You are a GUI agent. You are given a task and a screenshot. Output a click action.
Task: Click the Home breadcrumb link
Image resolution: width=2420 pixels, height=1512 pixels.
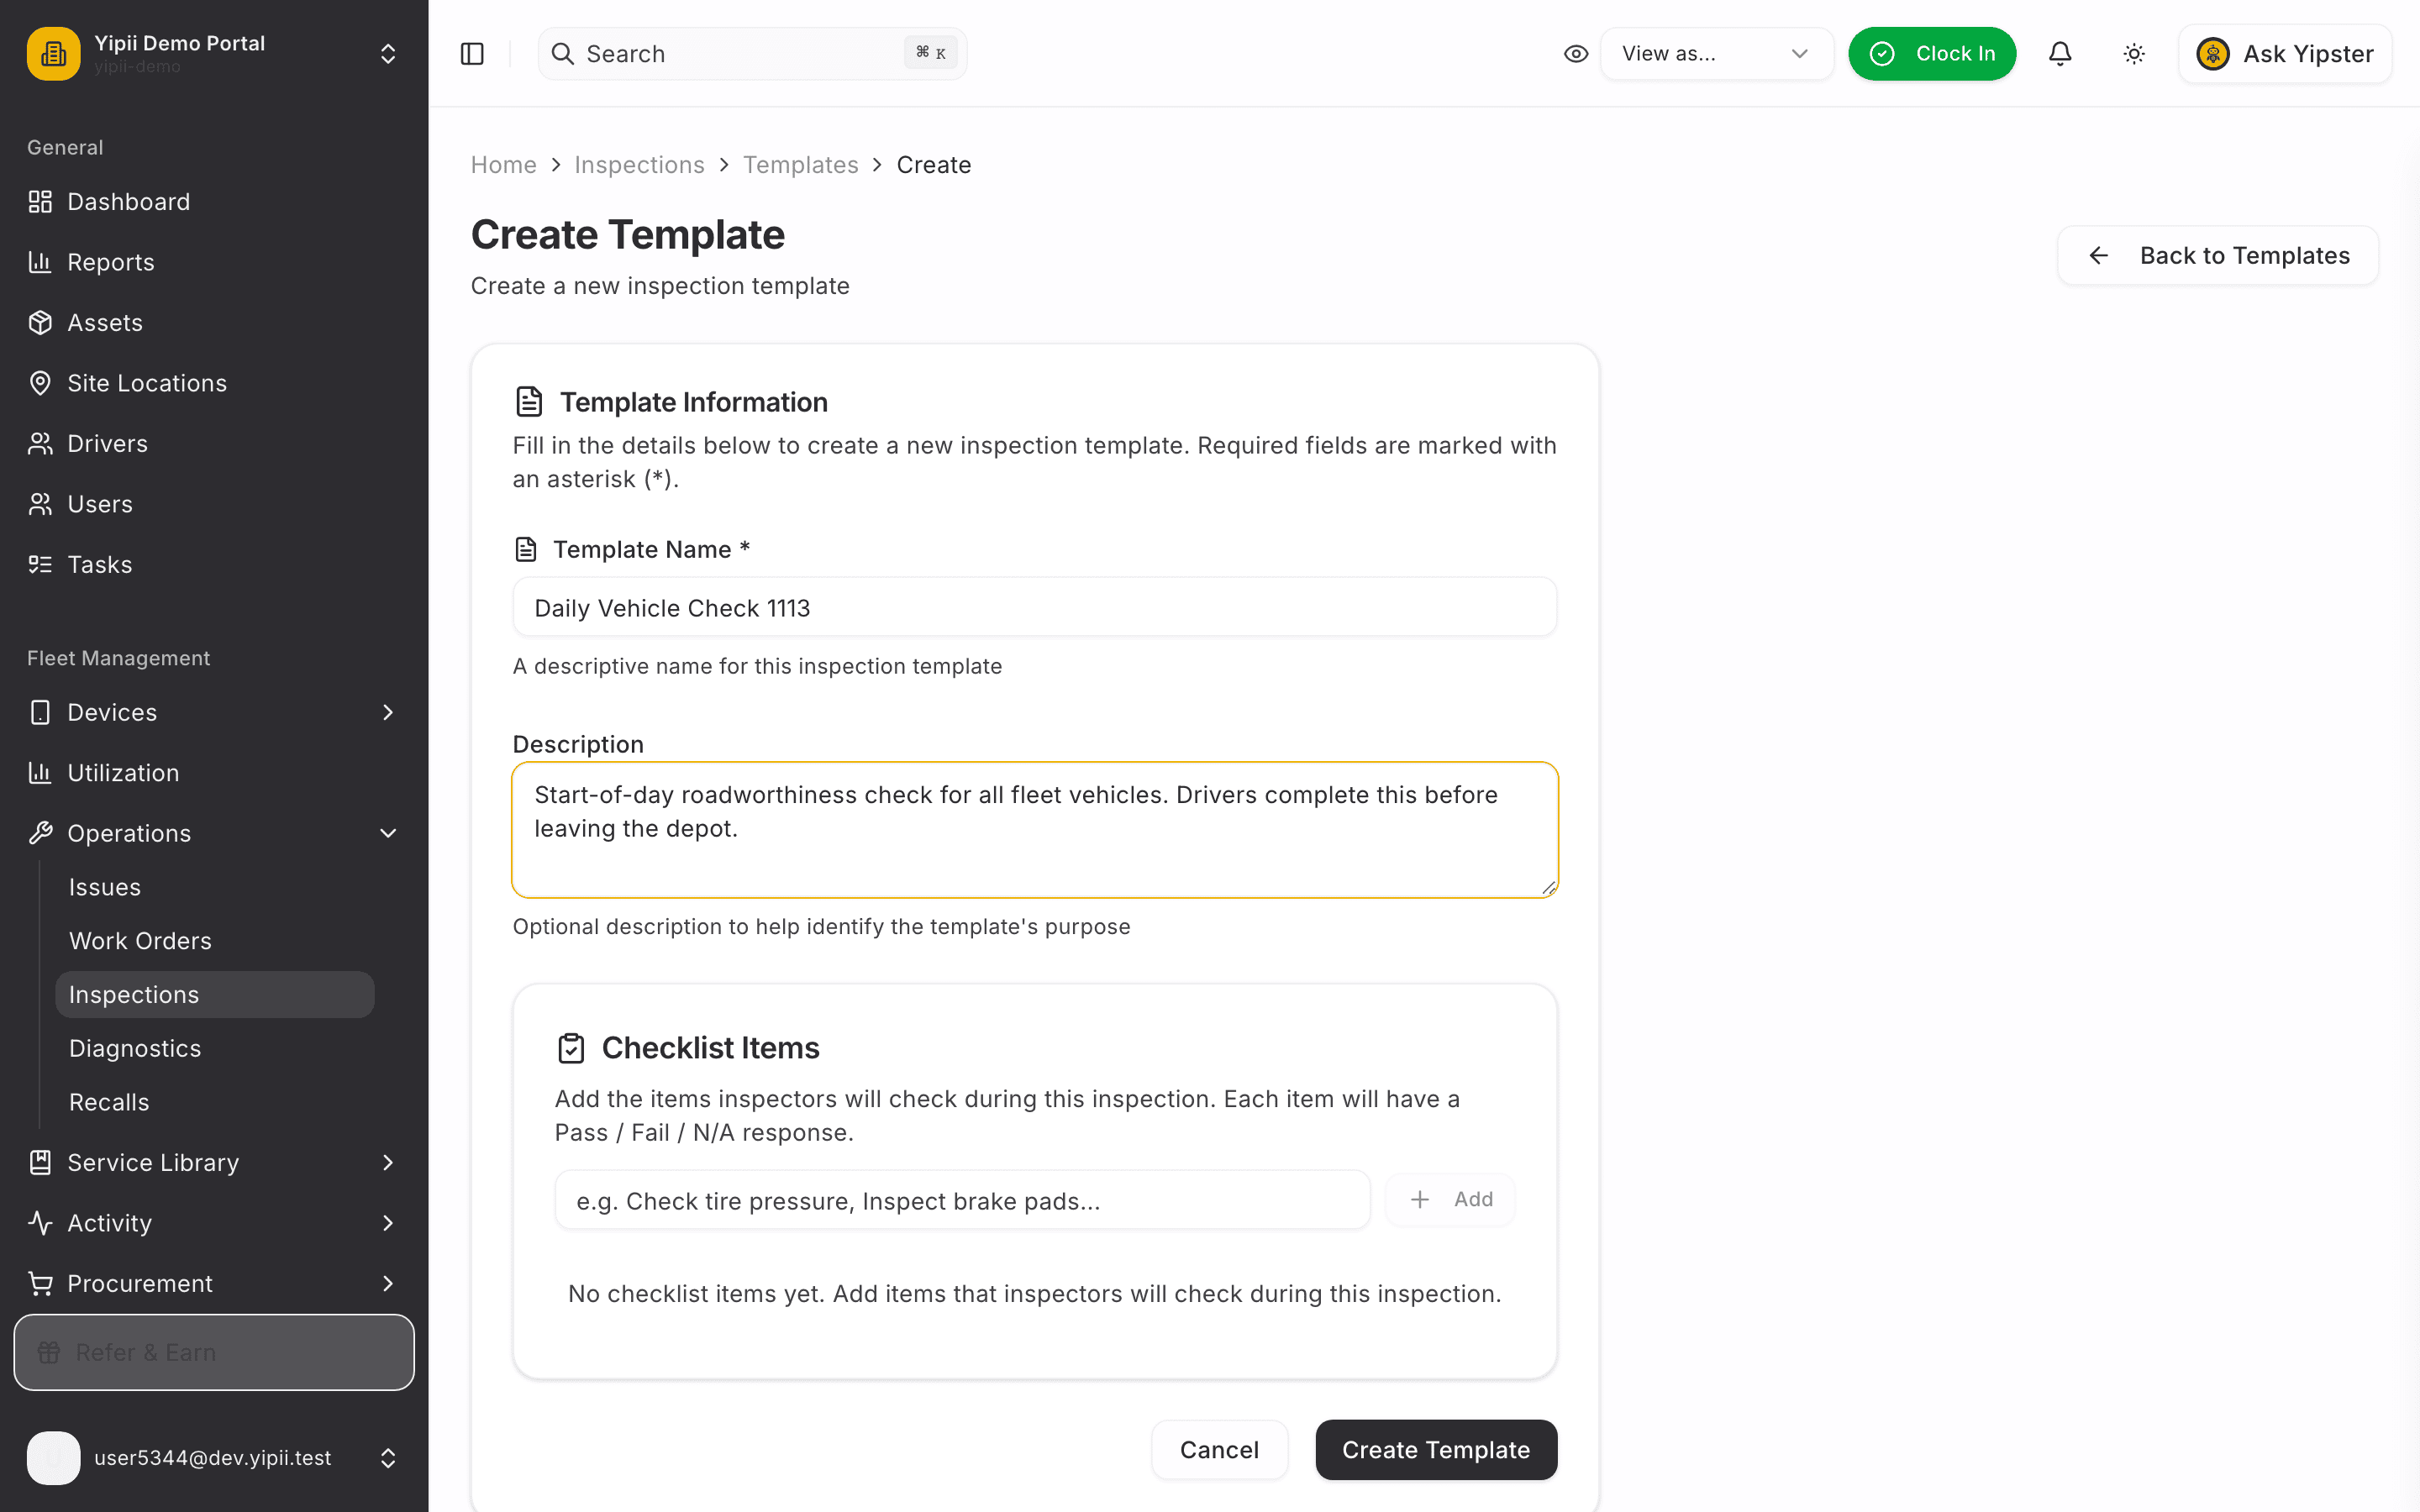click(504, 165)
